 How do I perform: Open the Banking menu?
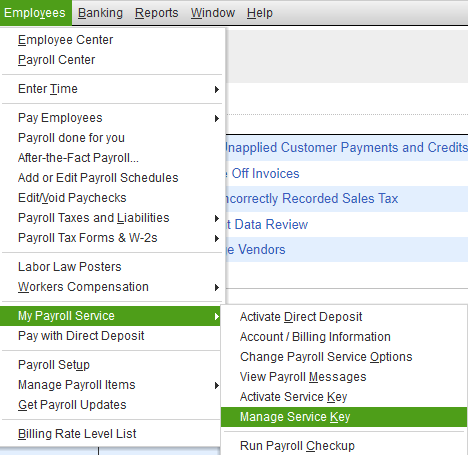pos(100,13)
